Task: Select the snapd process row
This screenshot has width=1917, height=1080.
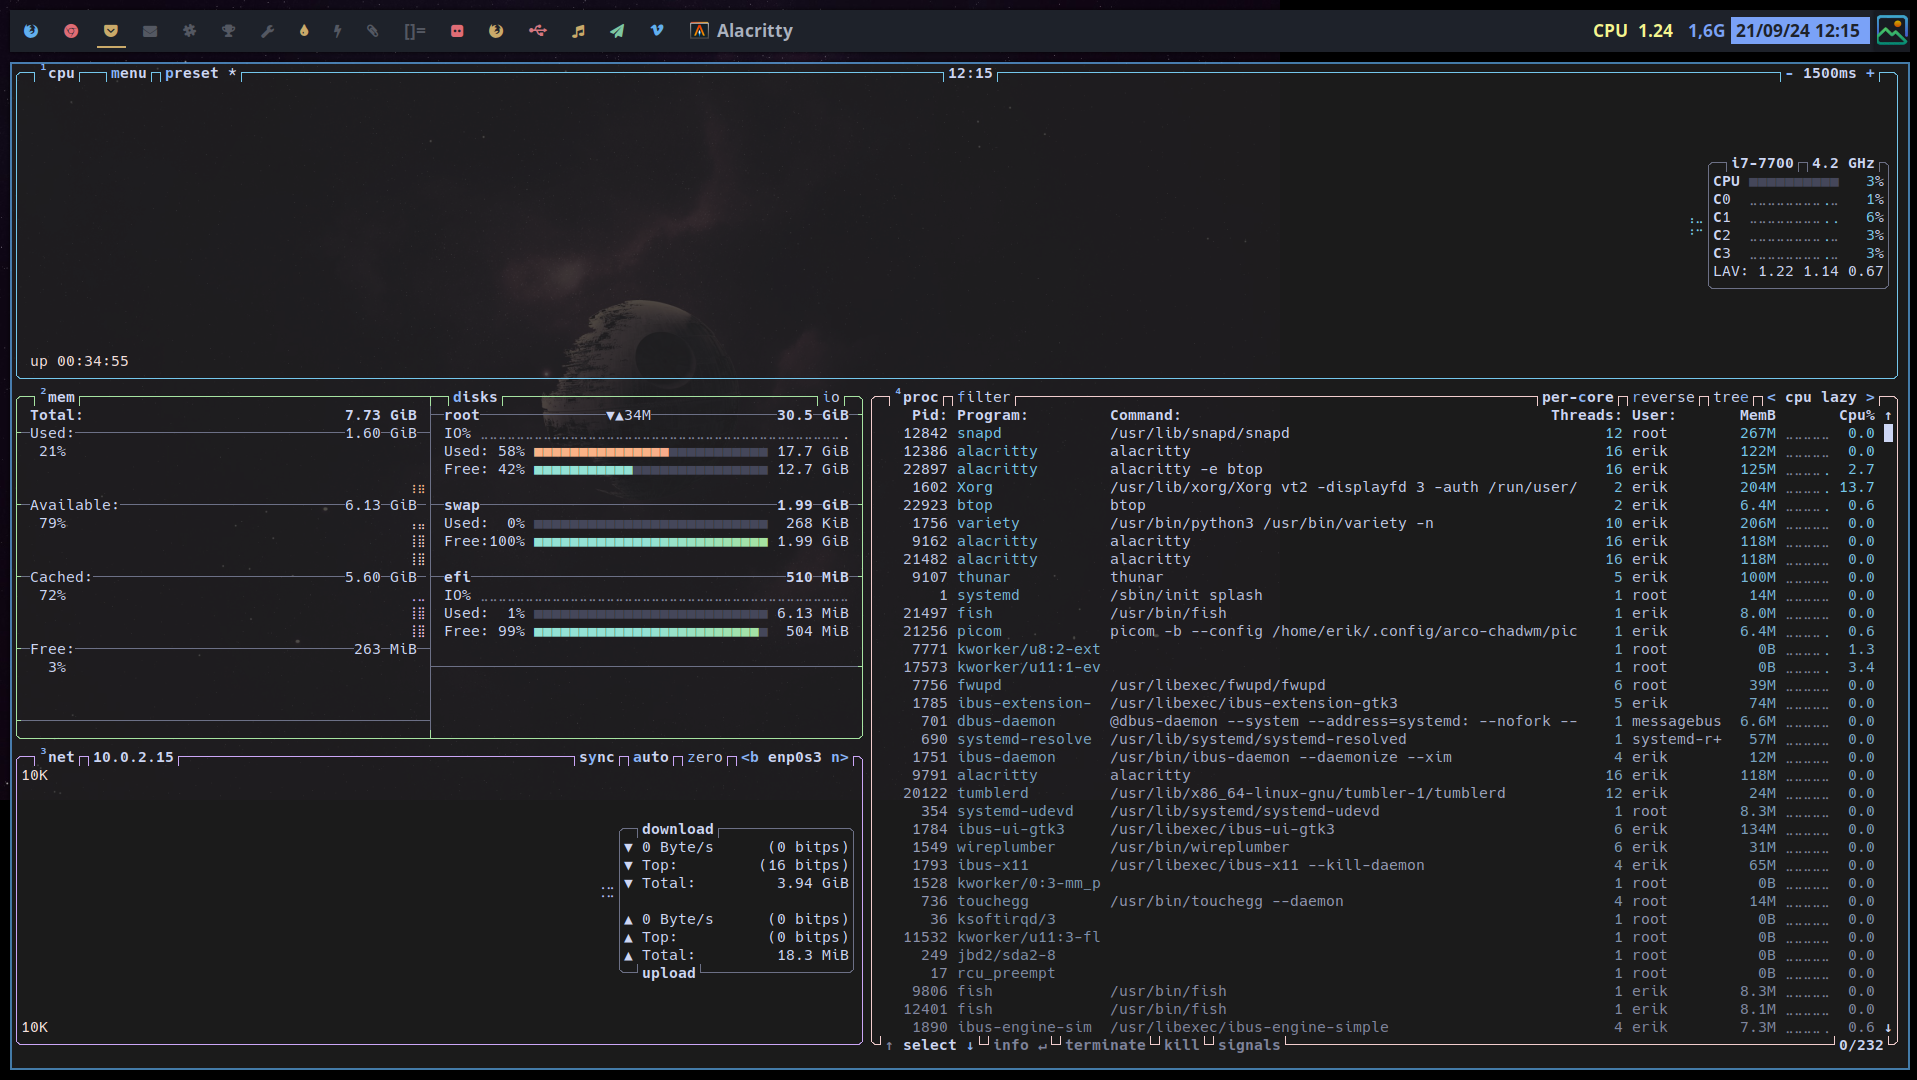Action: (1391, 434)
